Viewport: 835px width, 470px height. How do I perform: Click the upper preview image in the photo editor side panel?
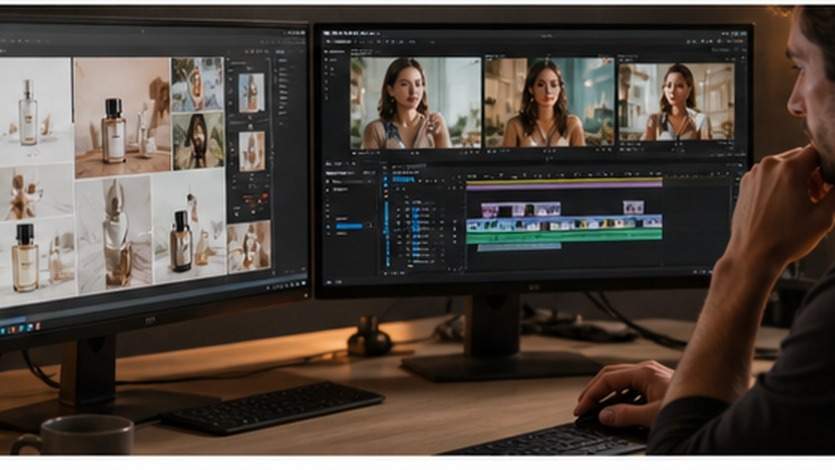(251, 93)
